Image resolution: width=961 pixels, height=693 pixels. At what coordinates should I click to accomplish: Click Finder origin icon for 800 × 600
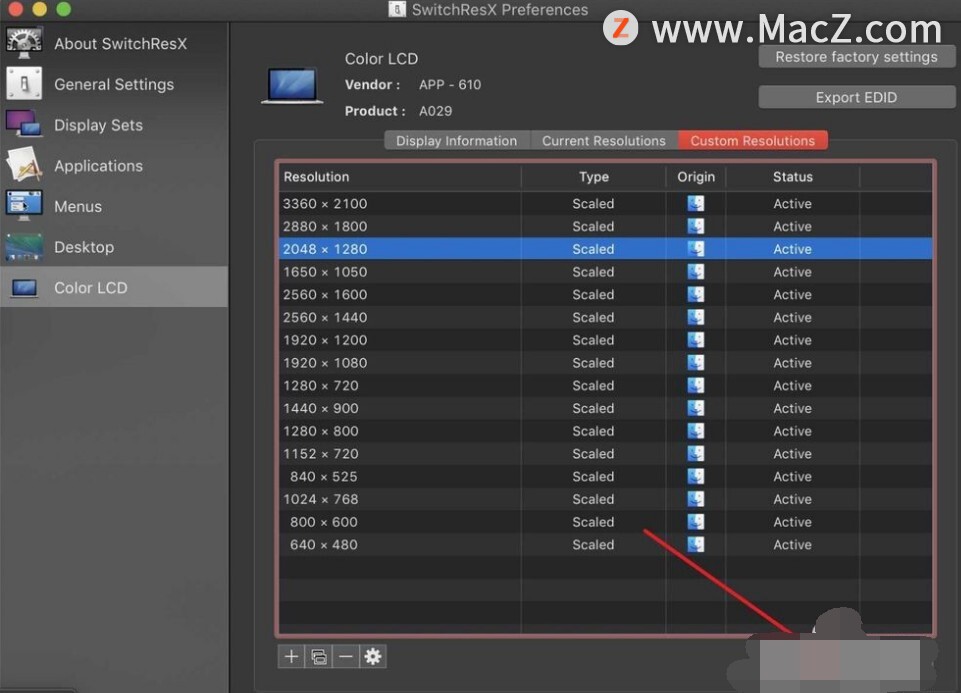pyautogui.click(x=696, y=521)
